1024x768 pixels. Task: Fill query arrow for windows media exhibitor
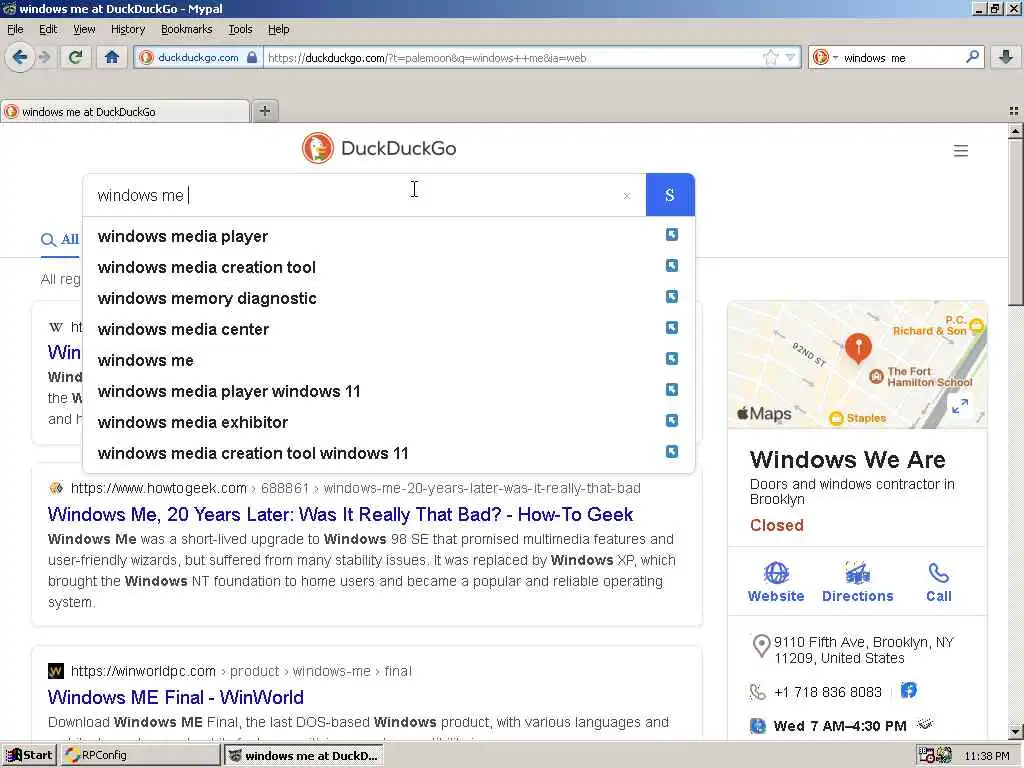(x=671, y=420)
